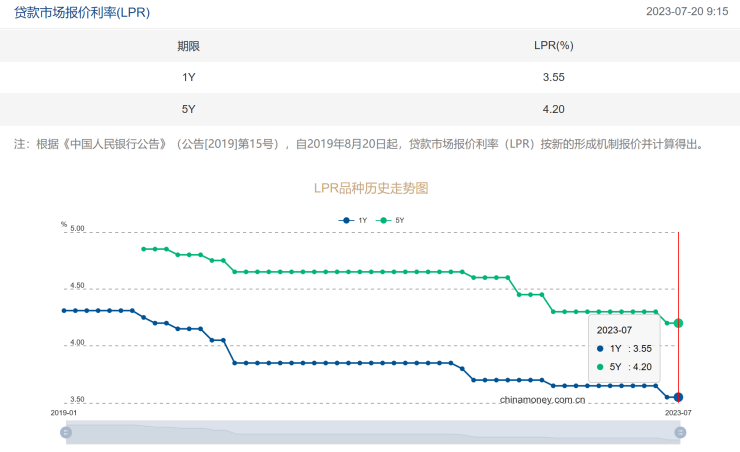Click the 4.00 y-axis label
The height and width of the screenshot is (452, 740).
[x=77, y=343]
